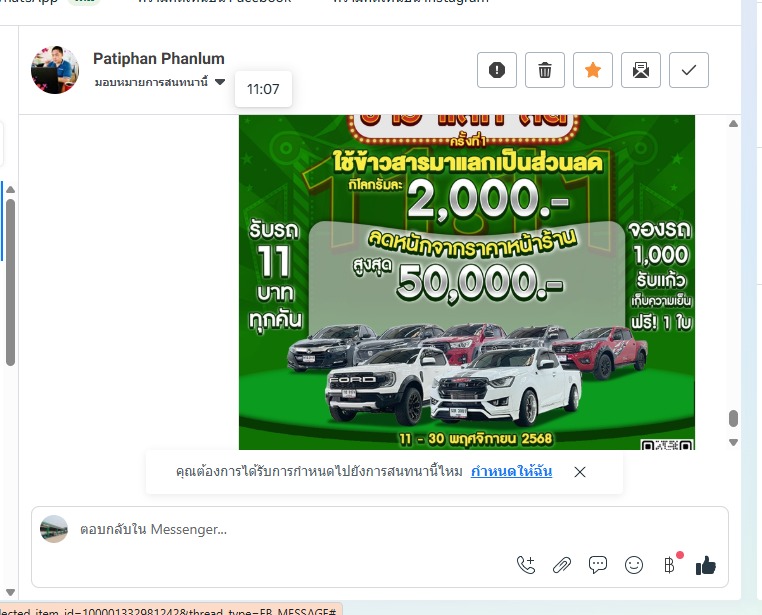Open Patiphan Phanlum profile picture
Screen dimensions: 762x615
click(x=54, y=69)
